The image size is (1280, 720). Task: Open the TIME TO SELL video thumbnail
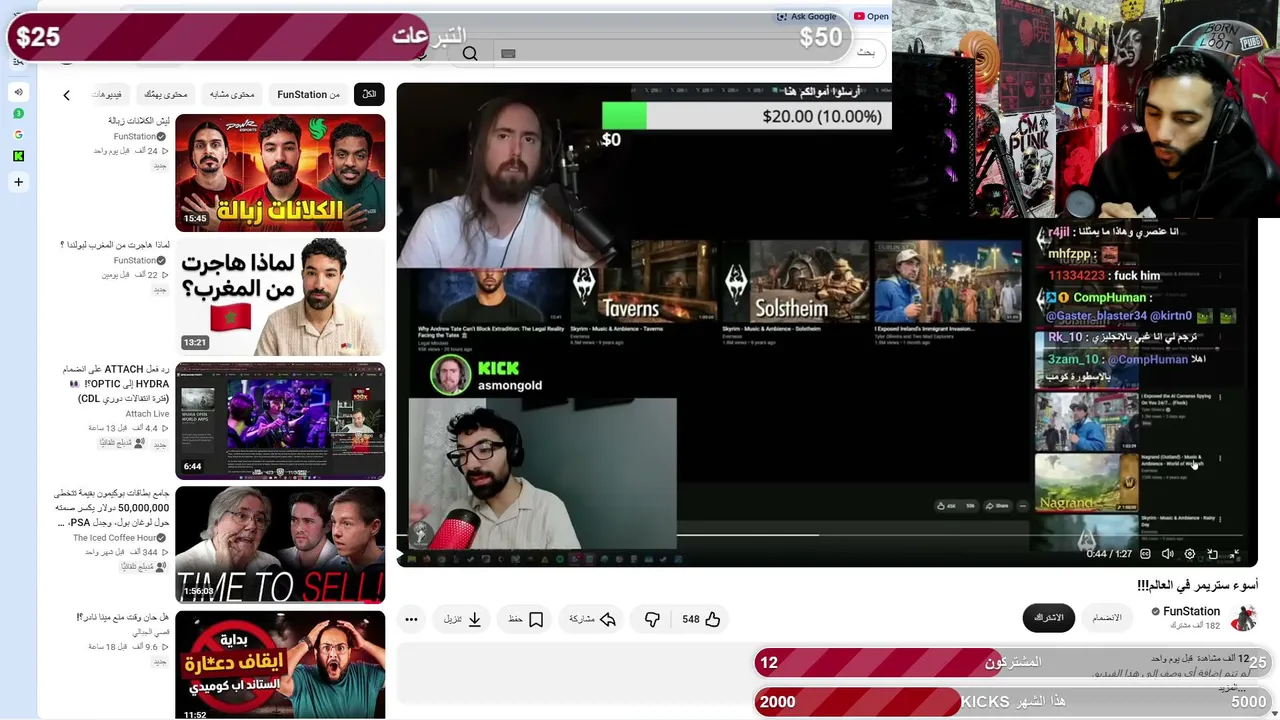click(280, 545)
